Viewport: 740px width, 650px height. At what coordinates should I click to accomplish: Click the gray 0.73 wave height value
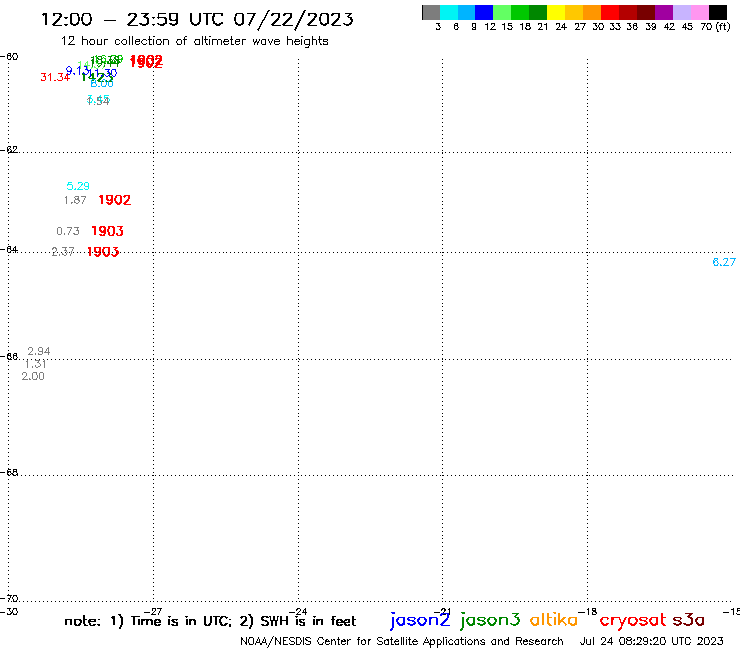(68, 231)
